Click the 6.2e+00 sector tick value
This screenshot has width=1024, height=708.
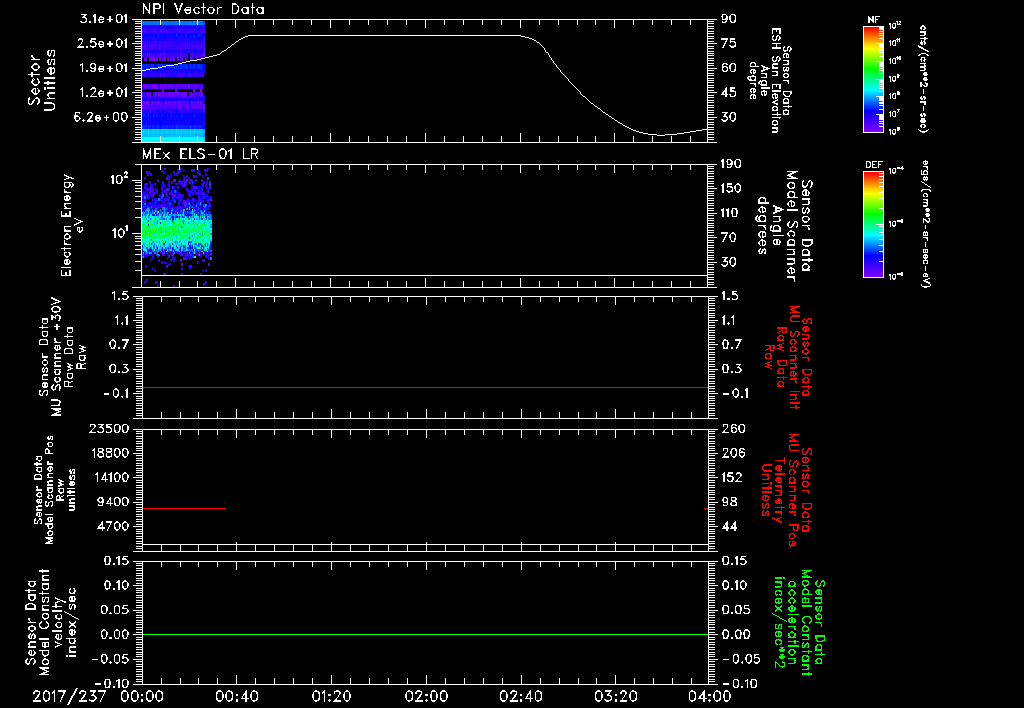[103, 117]
